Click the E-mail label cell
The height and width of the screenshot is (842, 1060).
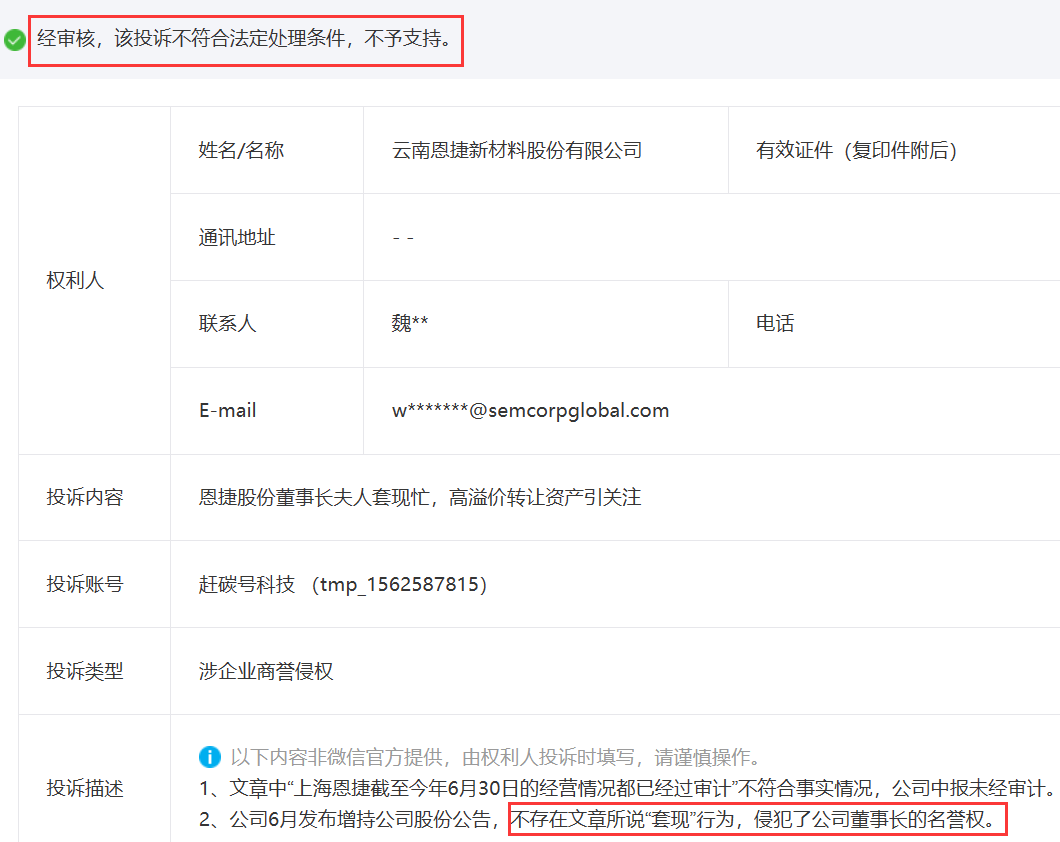[x=267, y=411]
